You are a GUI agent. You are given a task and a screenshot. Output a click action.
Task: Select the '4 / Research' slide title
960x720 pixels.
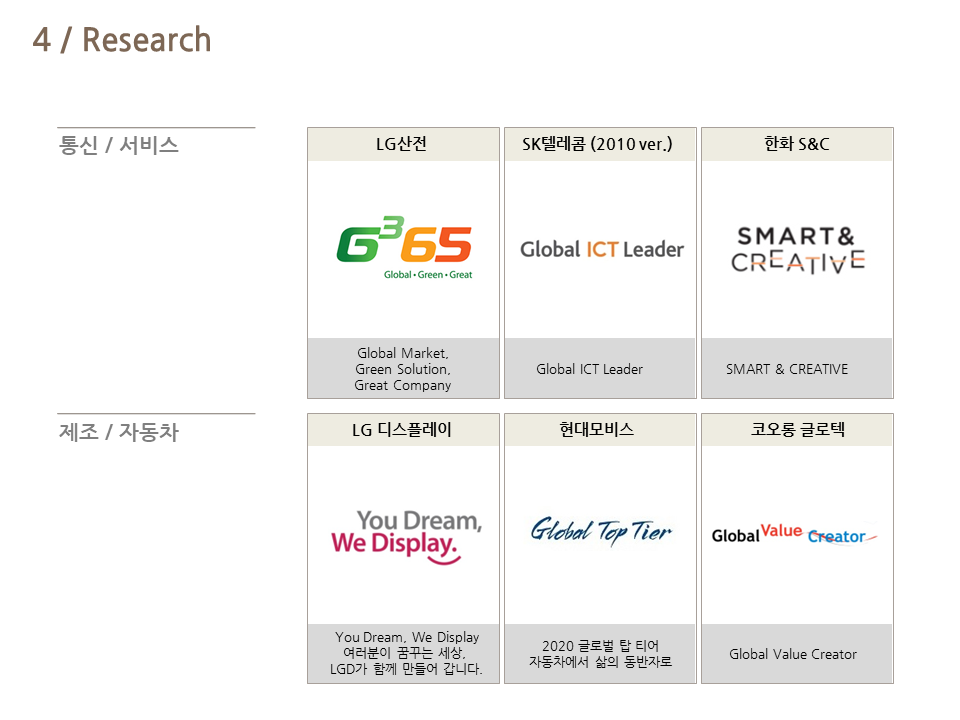pos(122,40)
